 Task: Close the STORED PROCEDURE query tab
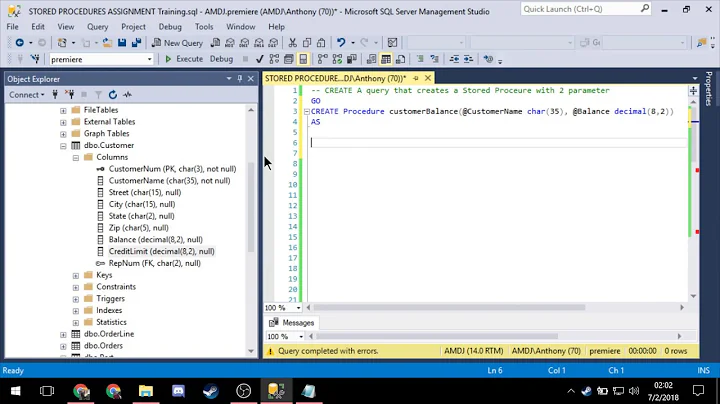[428, 78]
